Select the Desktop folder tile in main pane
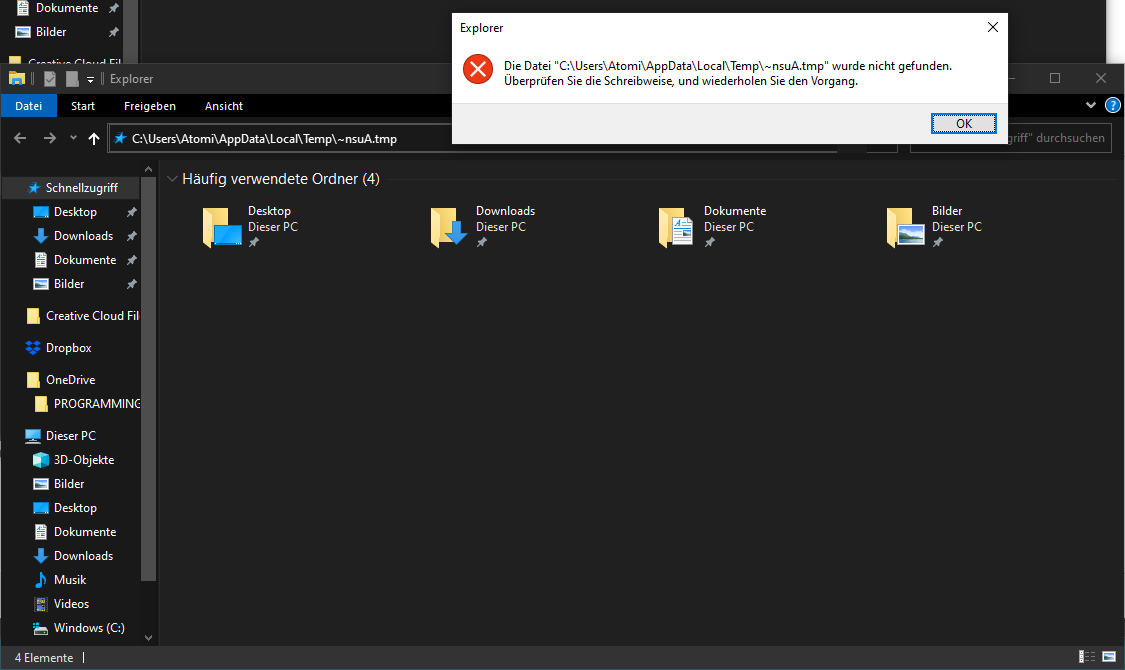Viewport: 1125px width, 670px height. [250, 226]
